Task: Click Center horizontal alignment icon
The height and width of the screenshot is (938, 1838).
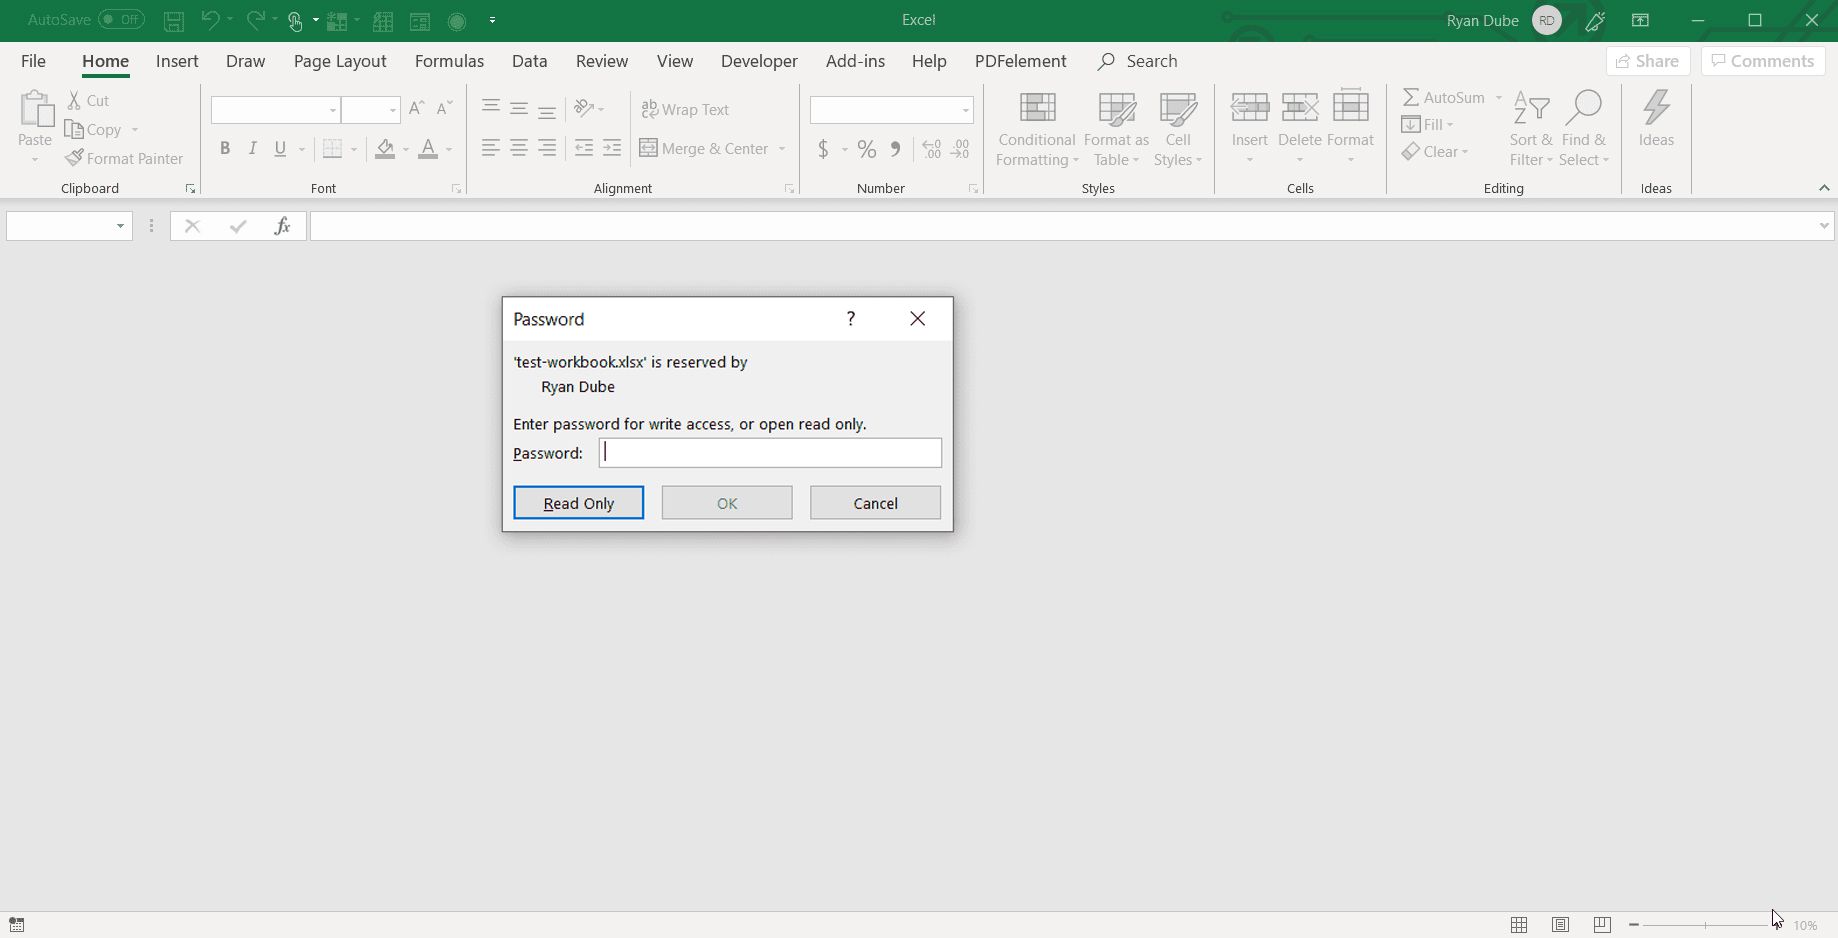Action: click(519, 148)
